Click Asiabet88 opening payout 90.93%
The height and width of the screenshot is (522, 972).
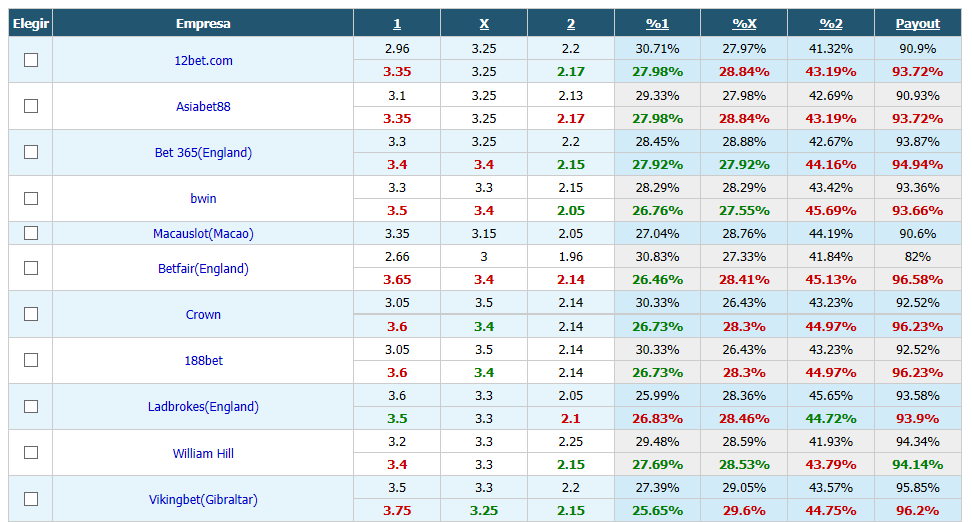917,95
